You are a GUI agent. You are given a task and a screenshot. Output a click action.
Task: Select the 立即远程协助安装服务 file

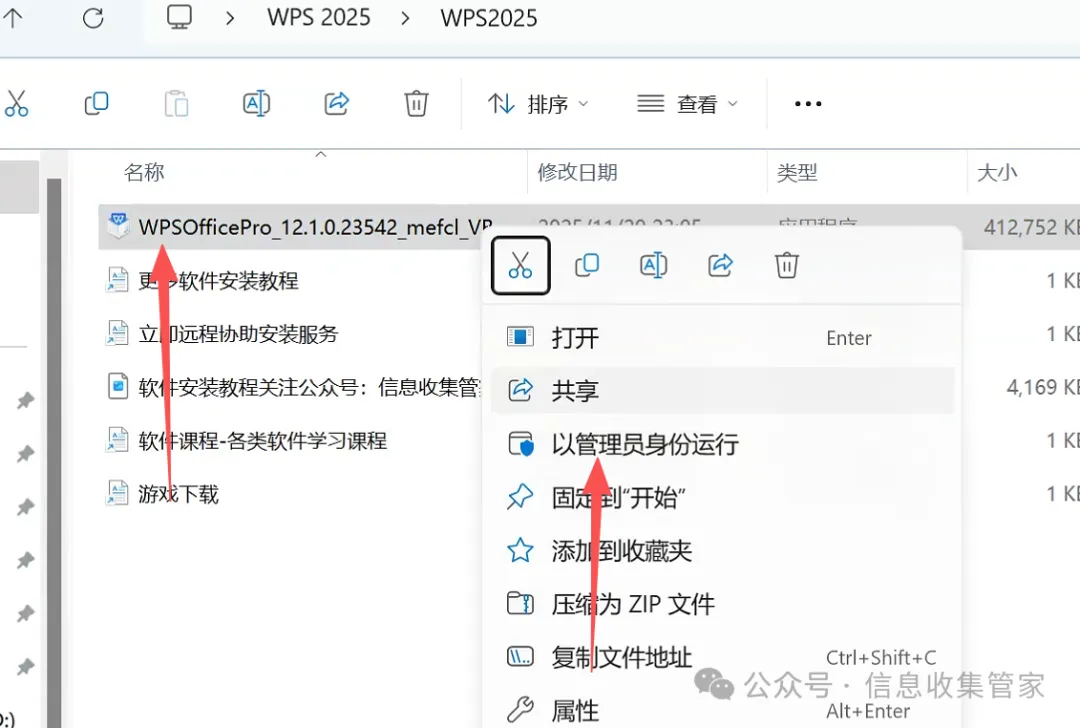[238, 334]
